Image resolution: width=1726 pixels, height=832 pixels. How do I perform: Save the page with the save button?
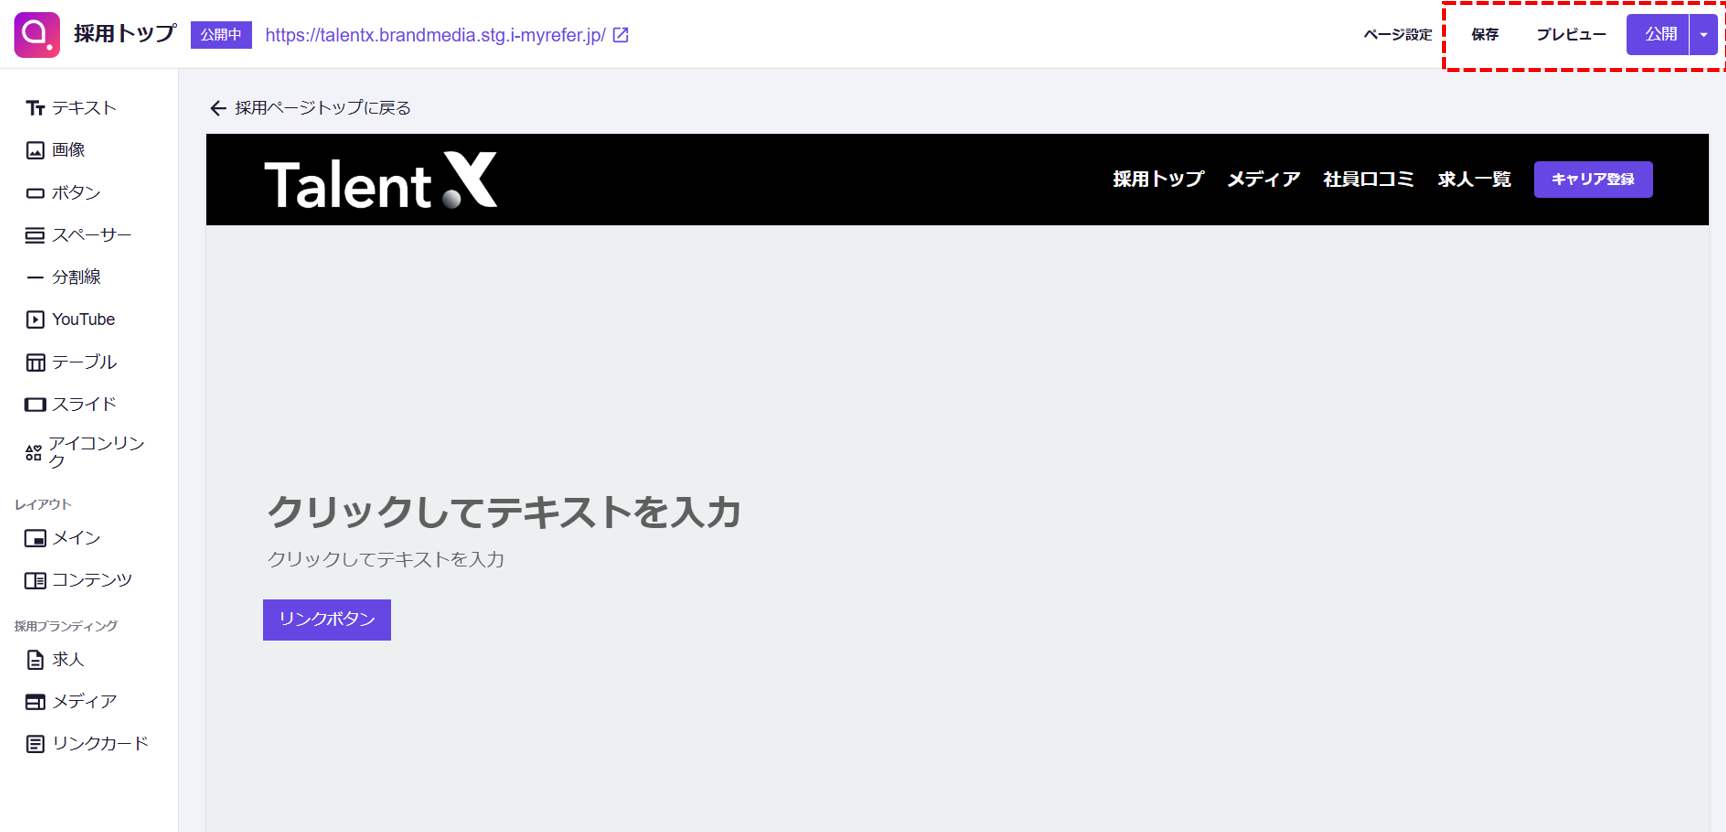point(1484,35)
